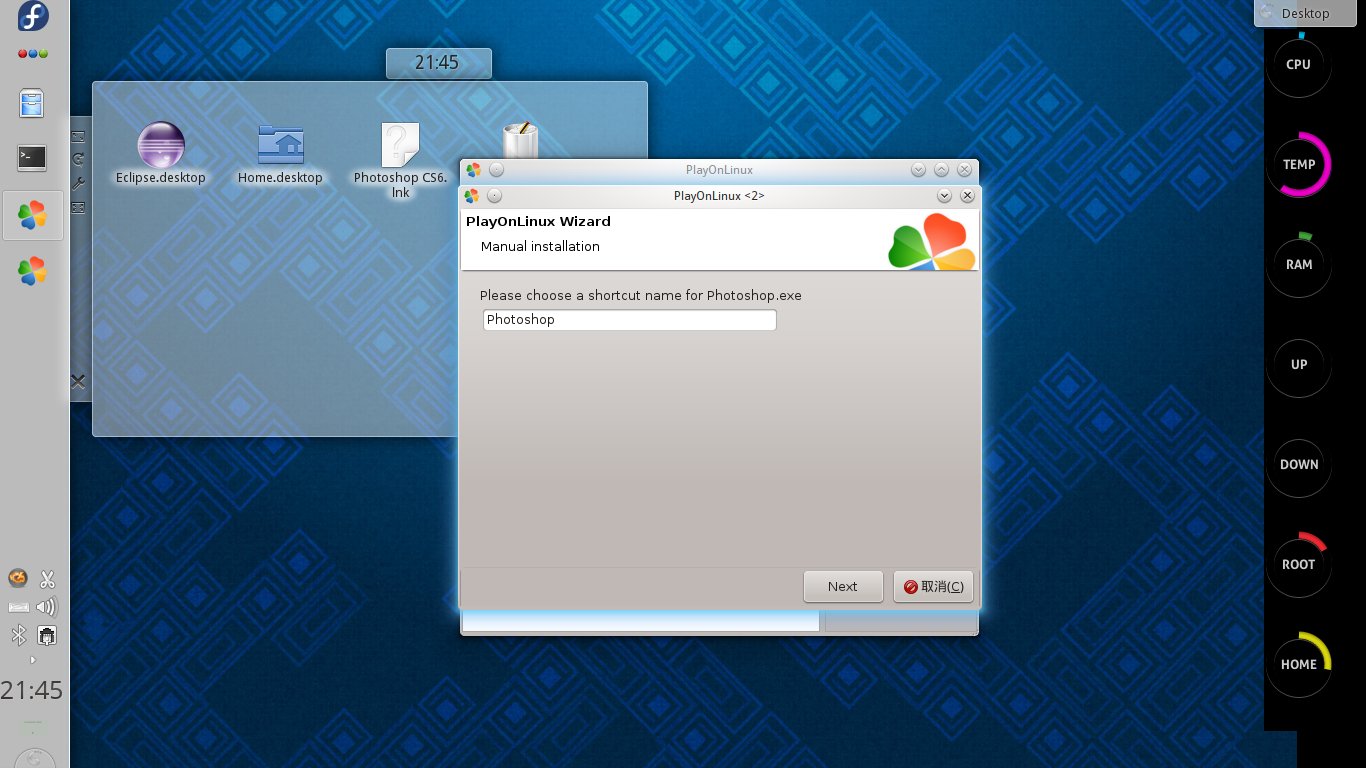Open the PlayOnLinux <2> window menu icon
The image size is (1366, 768).
click(x=473, y=196)
